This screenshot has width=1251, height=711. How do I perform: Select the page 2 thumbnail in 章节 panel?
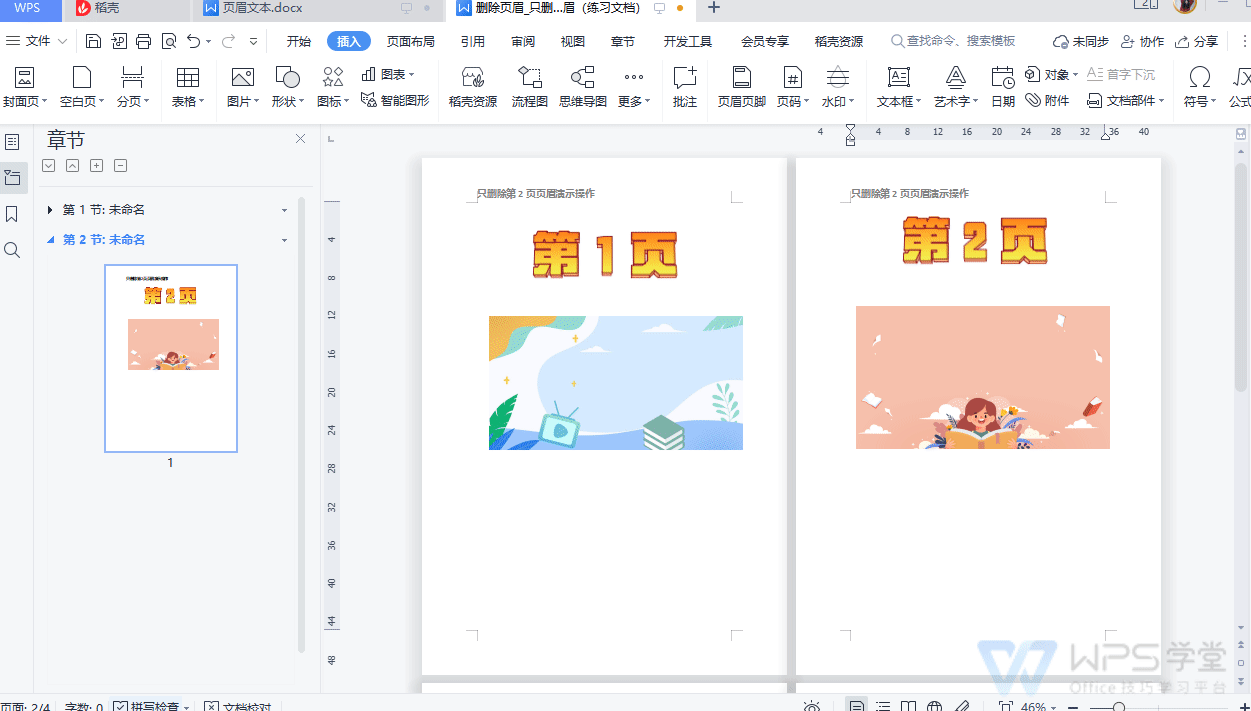pos(171,358)
